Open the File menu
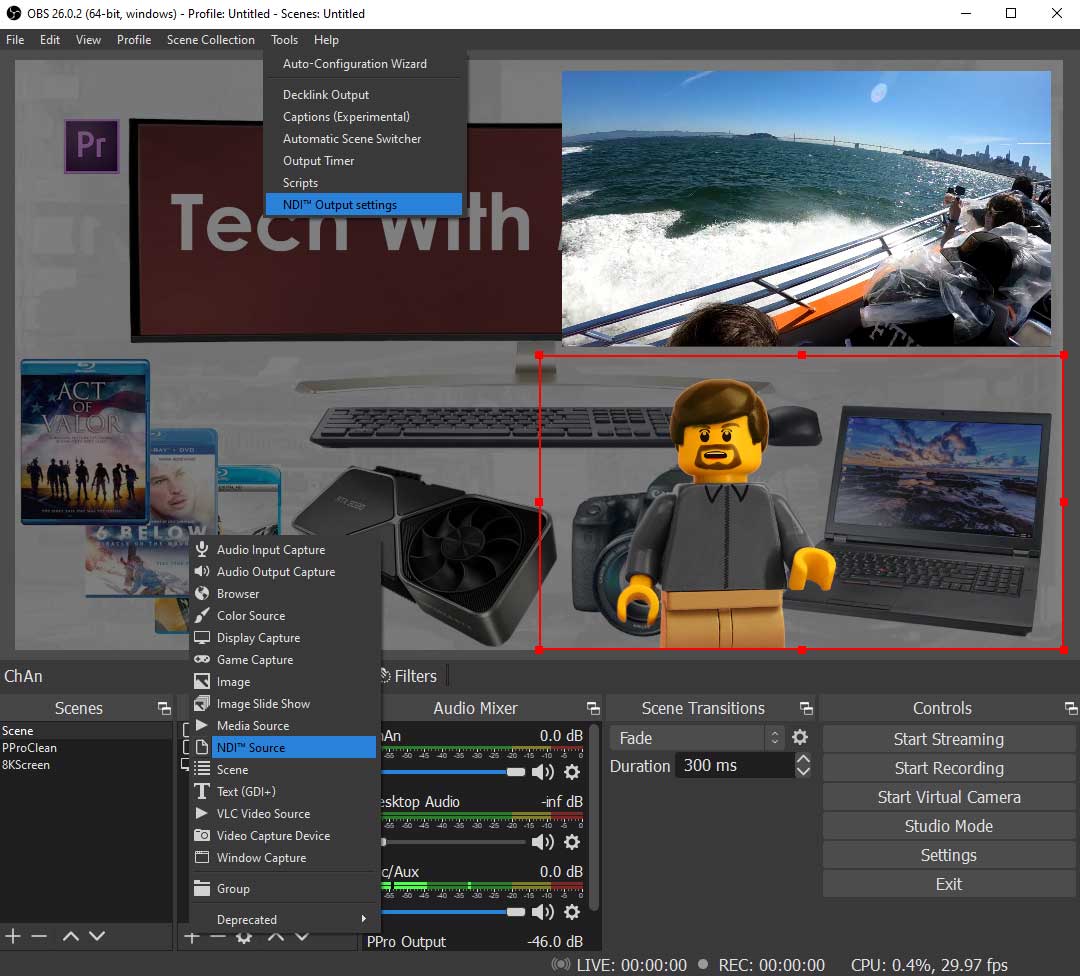 [x=15, y=40]
